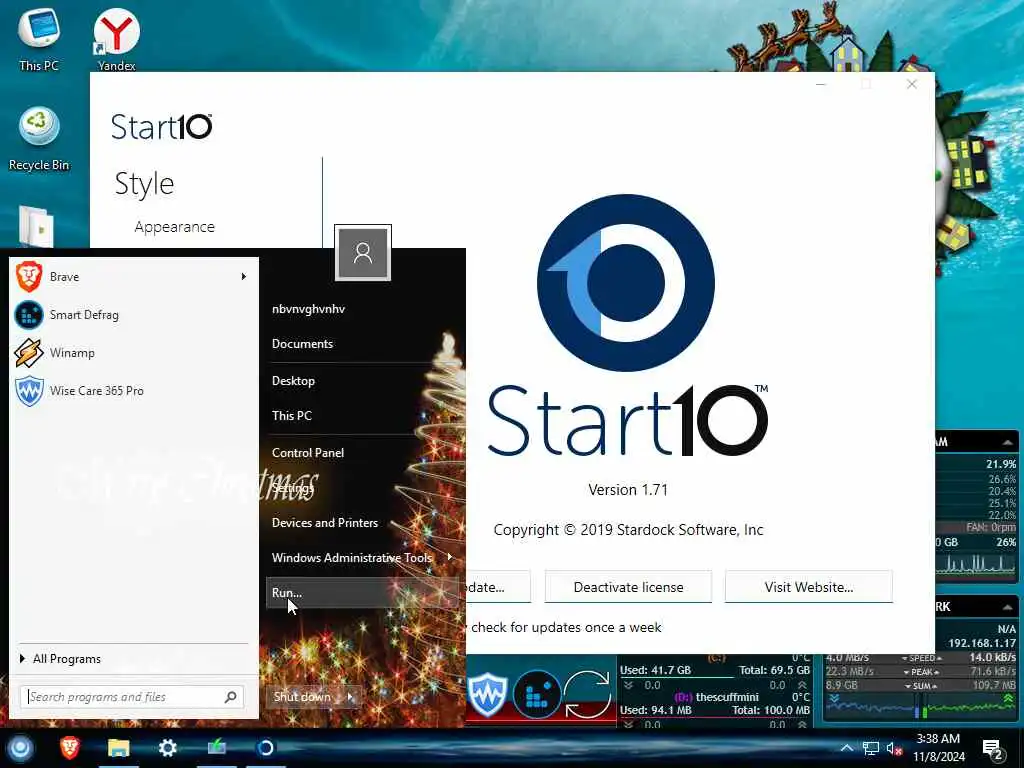Click the Visit Website... button
Screen dimensions: 1024x768
[x=808, y=587]
